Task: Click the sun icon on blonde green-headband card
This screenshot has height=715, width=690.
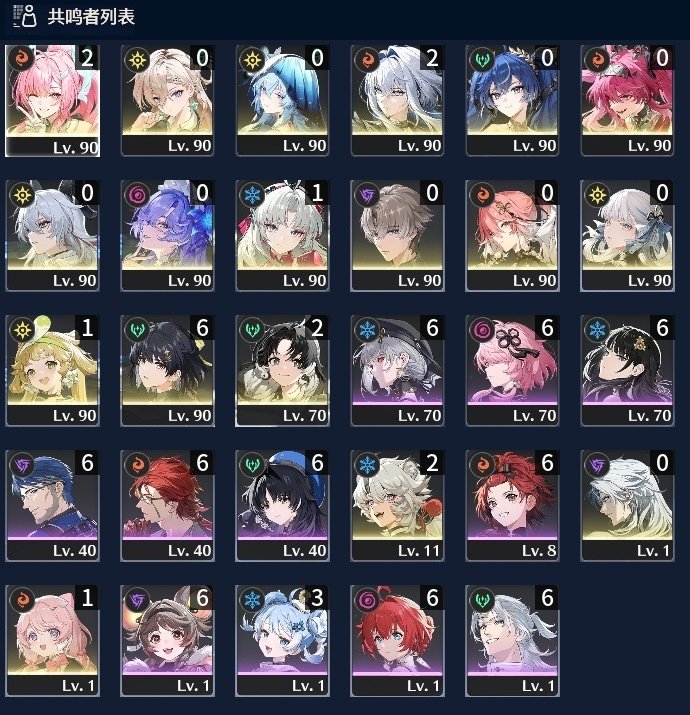Action: click(22, 330)
